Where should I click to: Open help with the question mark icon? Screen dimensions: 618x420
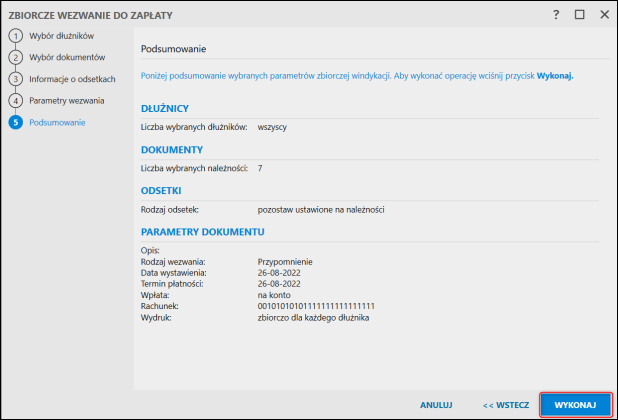point(556,16)
